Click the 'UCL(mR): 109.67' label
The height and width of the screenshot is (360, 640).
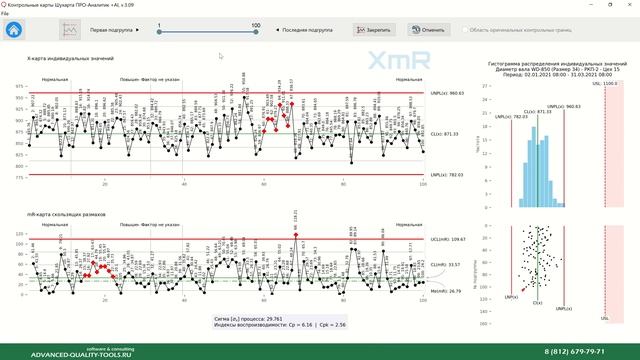(x=448, y=239)
